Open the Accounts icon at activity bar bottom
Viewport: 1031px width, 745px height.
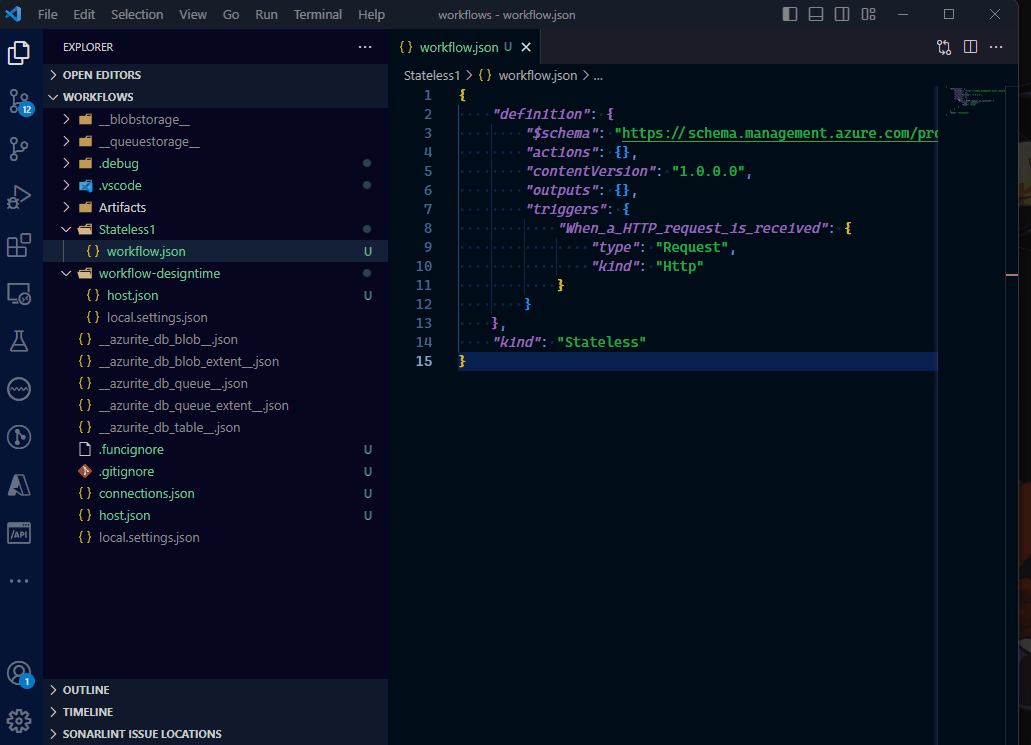tap(20, 673)
